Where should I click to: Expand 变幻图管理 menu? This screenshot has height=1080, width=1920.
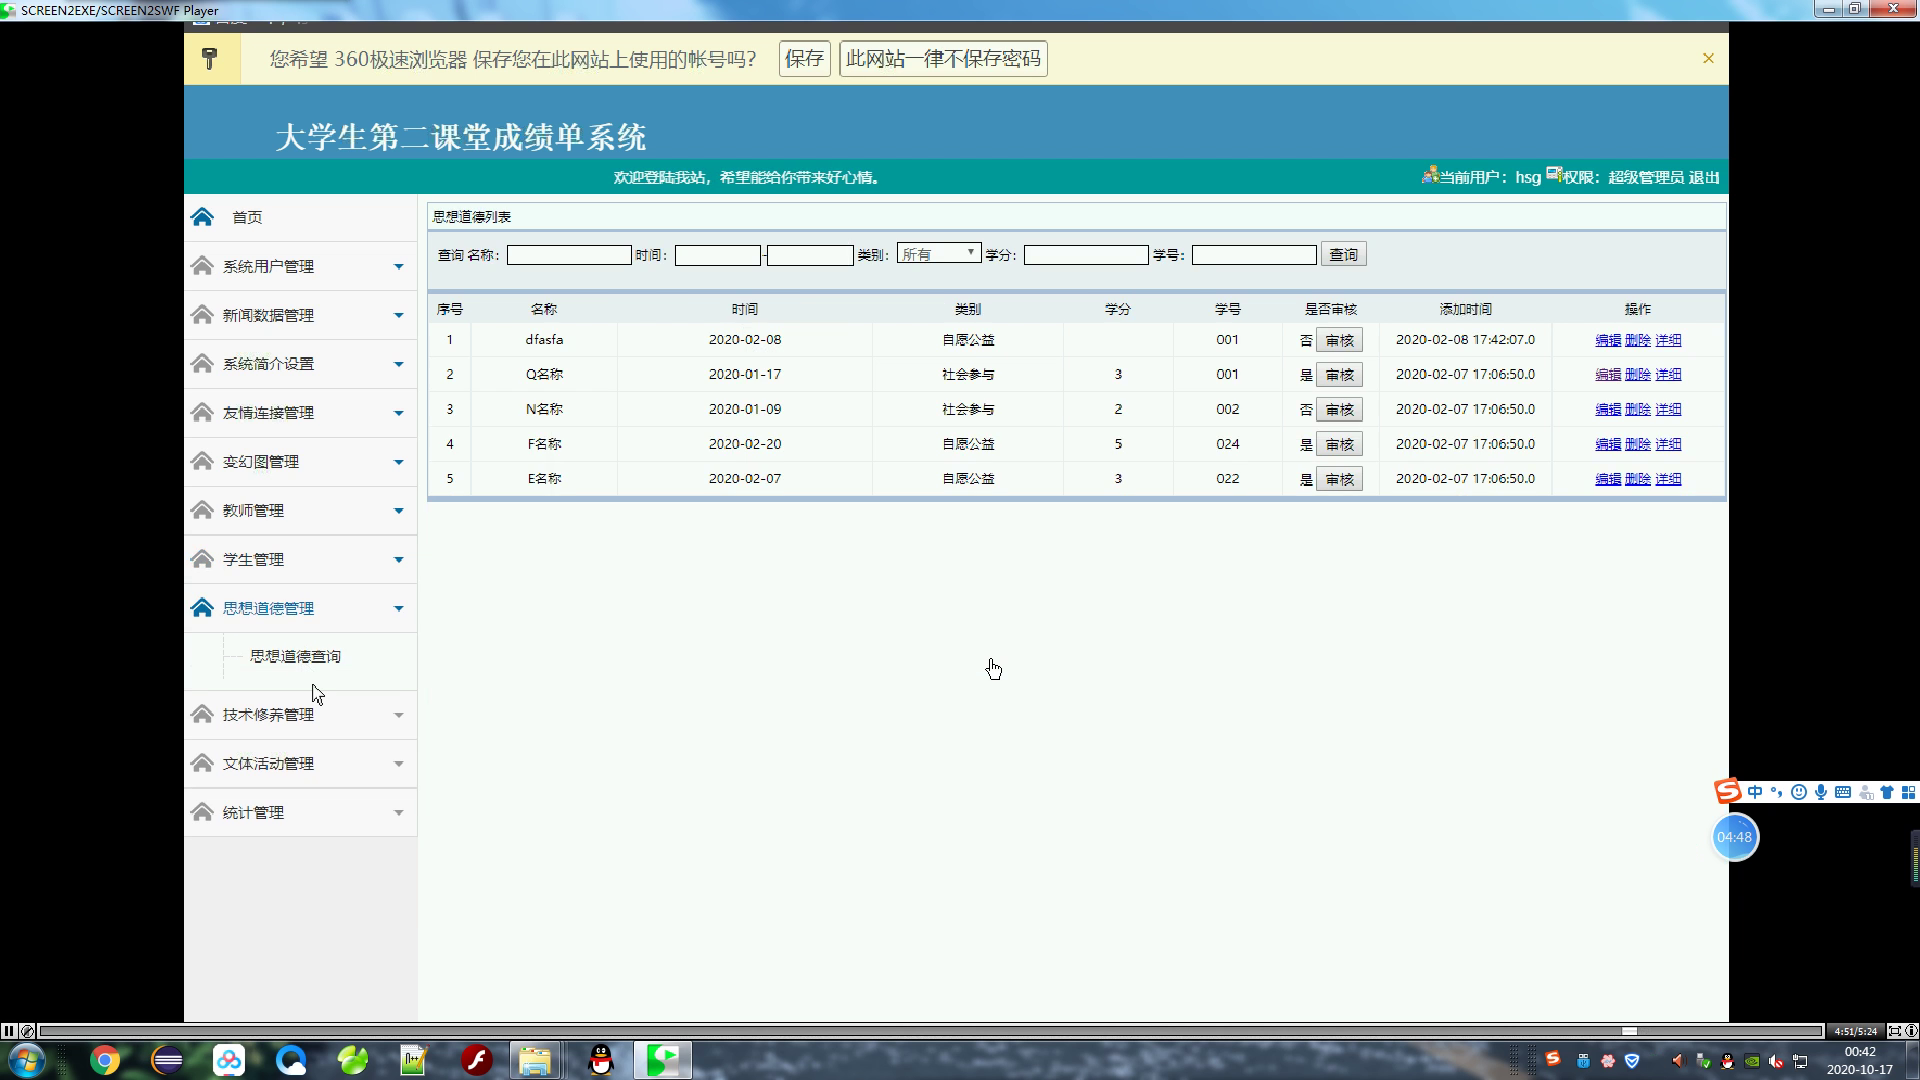pos(300,462)
